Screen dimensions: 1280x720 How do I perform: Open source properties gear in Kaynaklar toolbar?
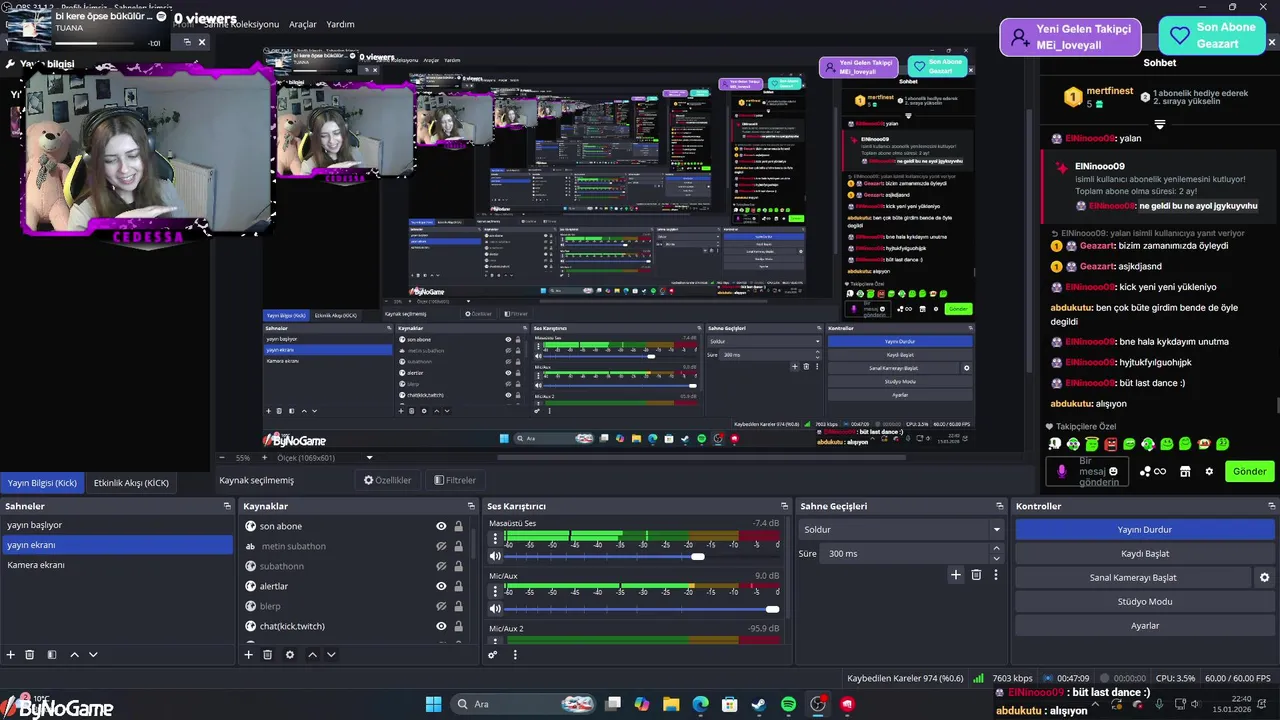tap(290, 655)
